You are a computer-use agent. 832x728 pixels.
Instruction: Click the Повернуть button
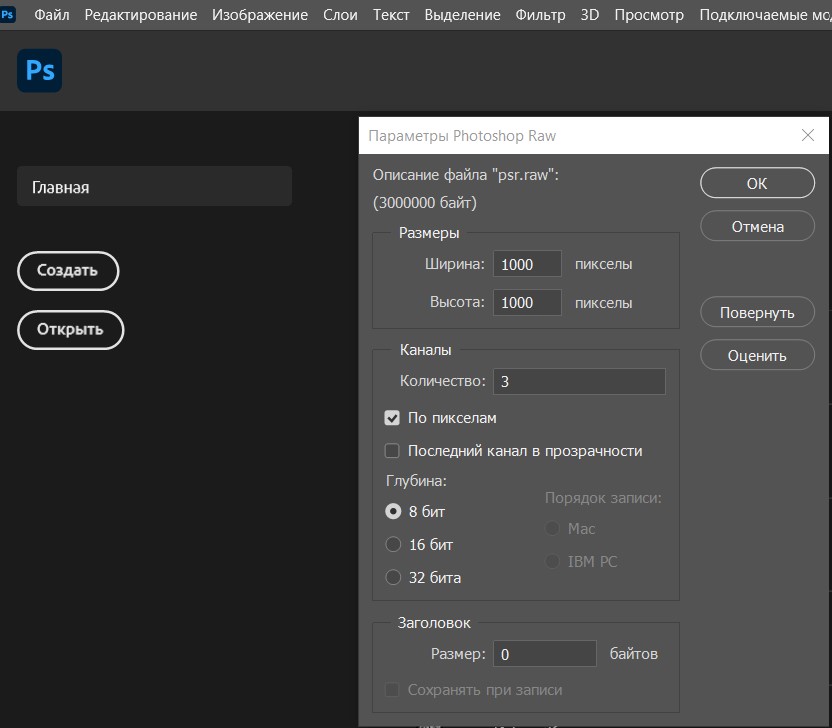point(757,313)
